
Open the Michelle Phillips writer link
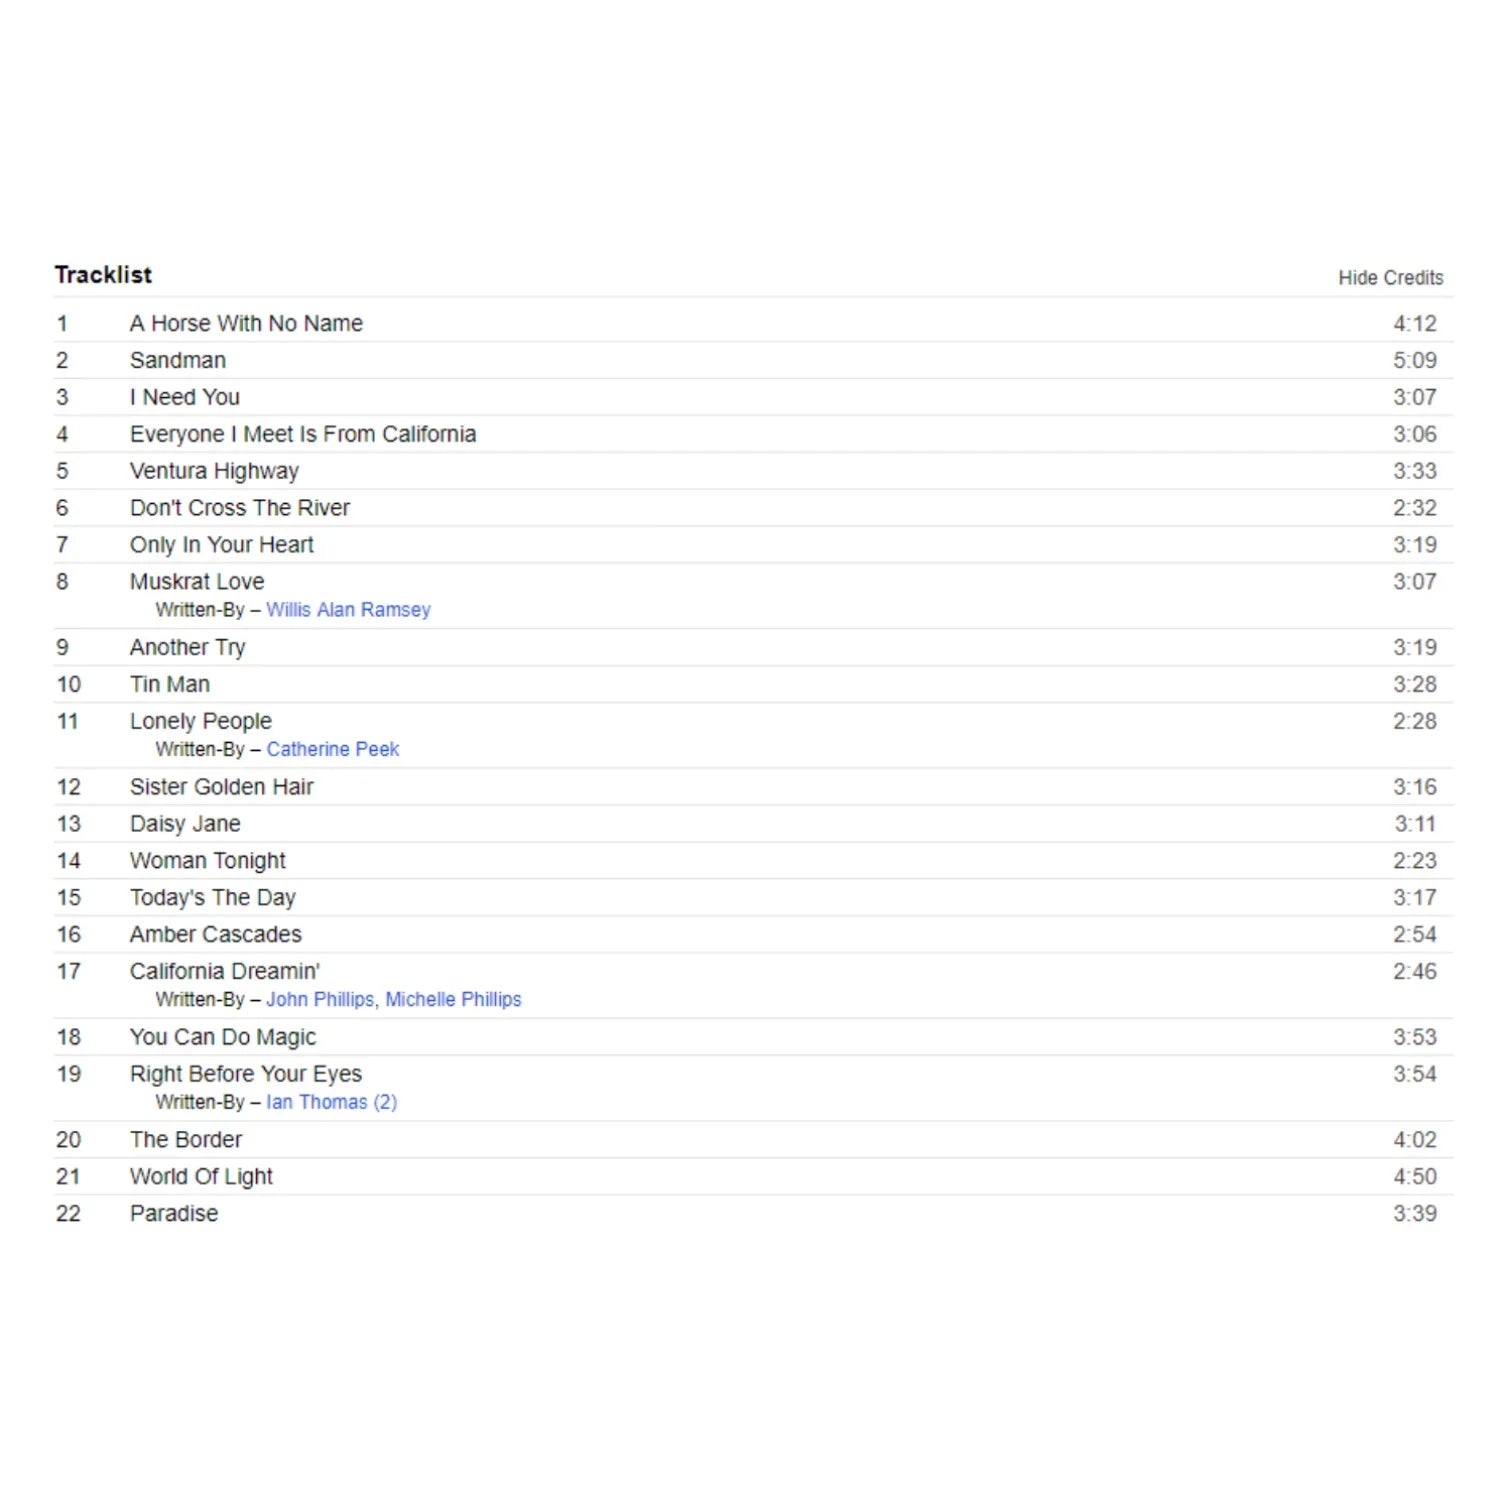coord(453,999)
